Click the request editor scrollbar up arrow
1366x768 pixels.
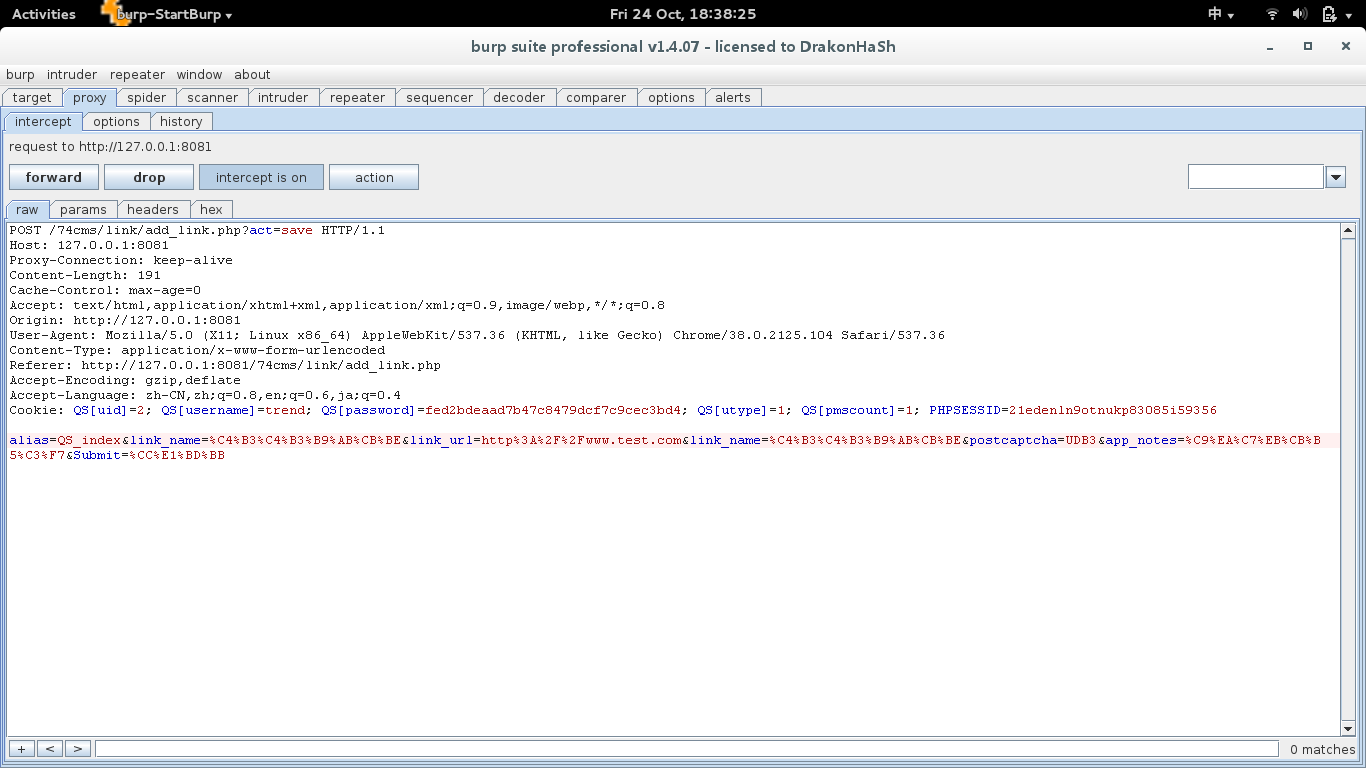pos(1348,231)
